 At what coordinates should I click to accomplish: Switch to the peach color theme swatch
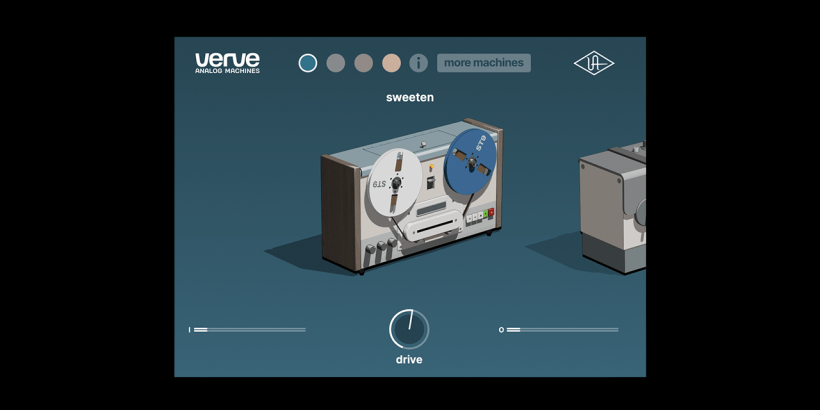[x=391, y=63]
